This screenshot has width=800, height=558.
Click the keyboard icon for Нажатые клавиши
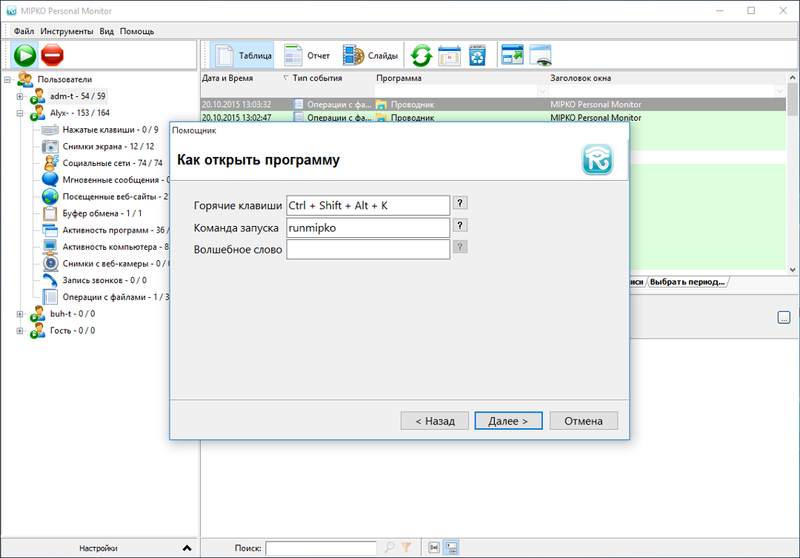pyautogui.click(x=50, y=130)
